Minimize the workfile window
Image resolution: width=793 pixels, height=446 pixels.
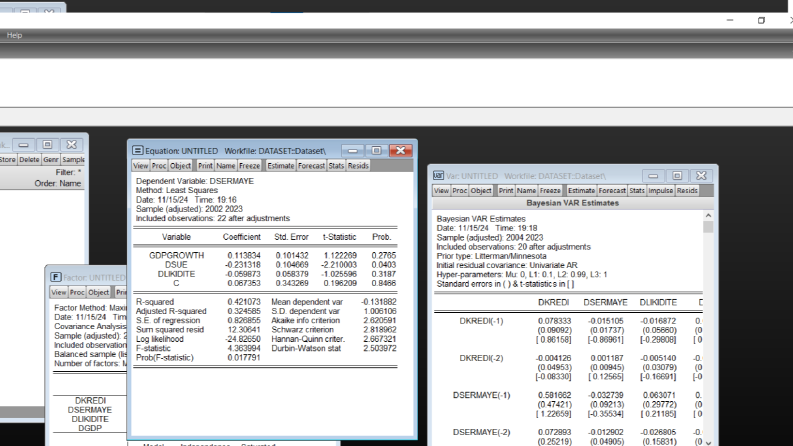pyautogui.click(x=23, y=145)
